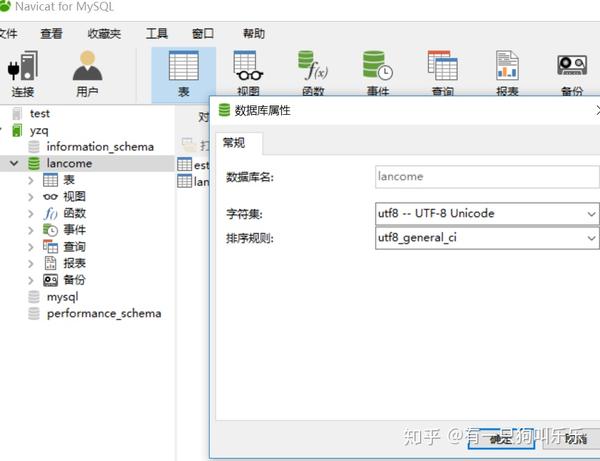600x461 pixels.
Task: Open the Report (报表) toolbar icon
Action: (x=507, y=73)
